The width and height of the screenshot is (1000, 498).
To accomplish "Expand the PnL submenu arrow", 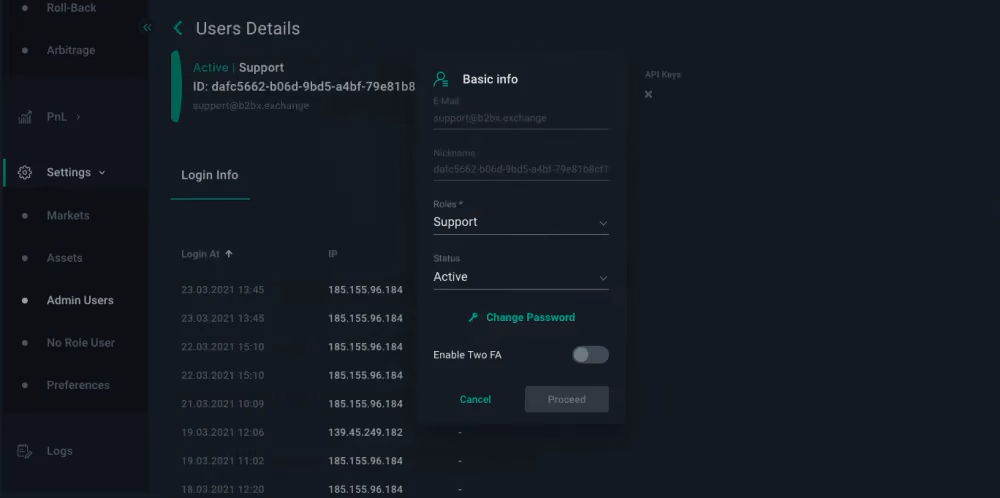I will coord(78,117).
